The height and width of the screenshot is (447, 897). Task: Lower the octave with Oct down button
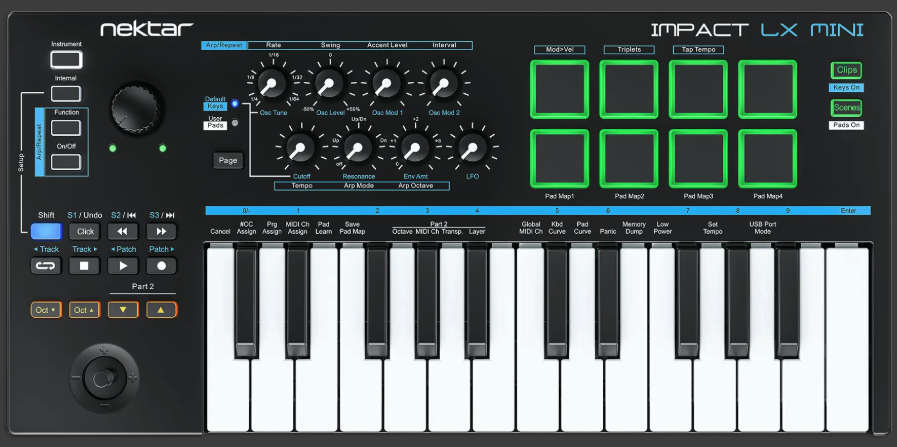click(x=46, y=310)
